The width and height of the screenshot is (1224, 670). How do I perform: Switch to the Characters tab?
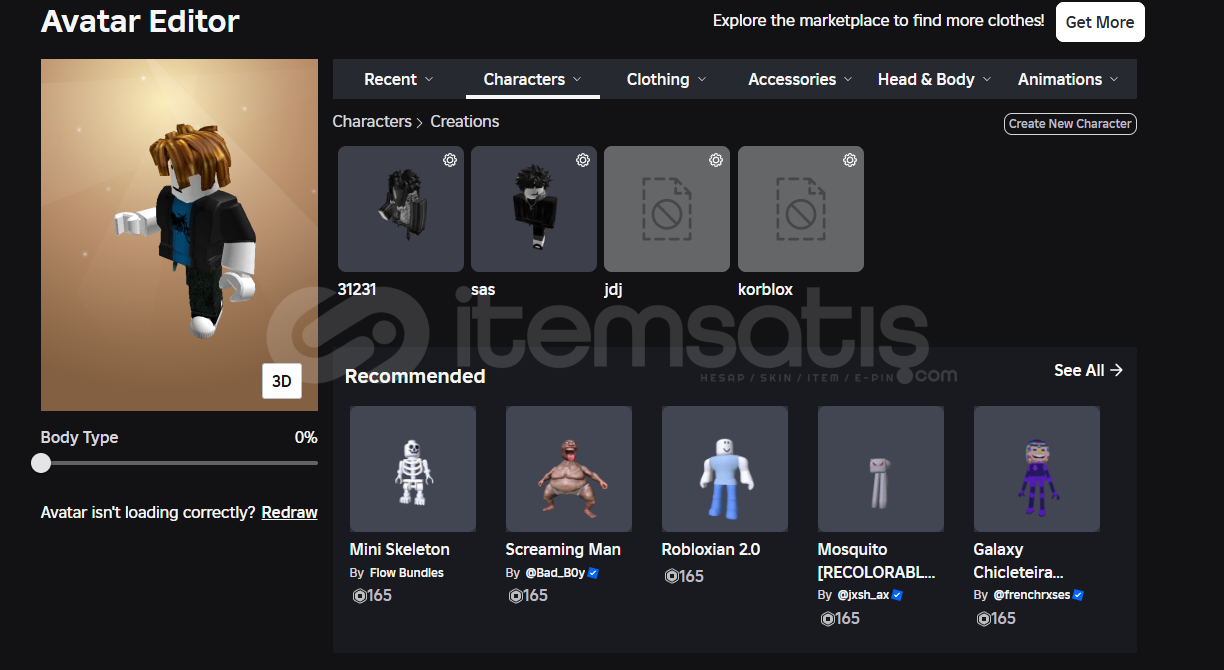[533, 79]
